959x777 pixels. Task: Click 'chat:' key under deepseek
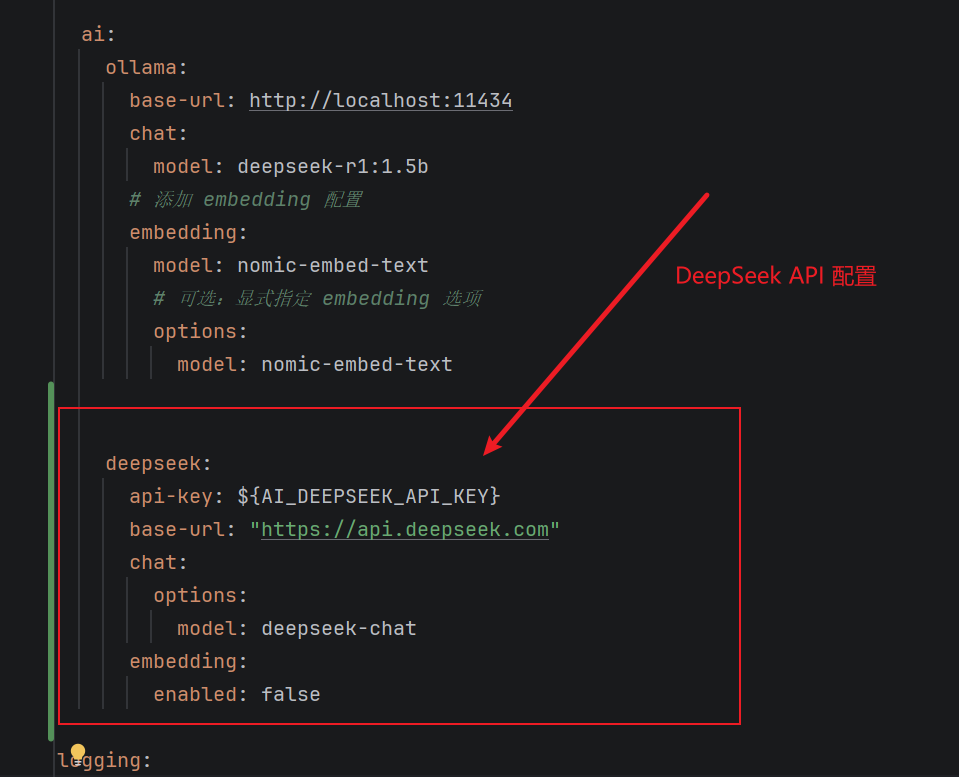pos(158,562)
